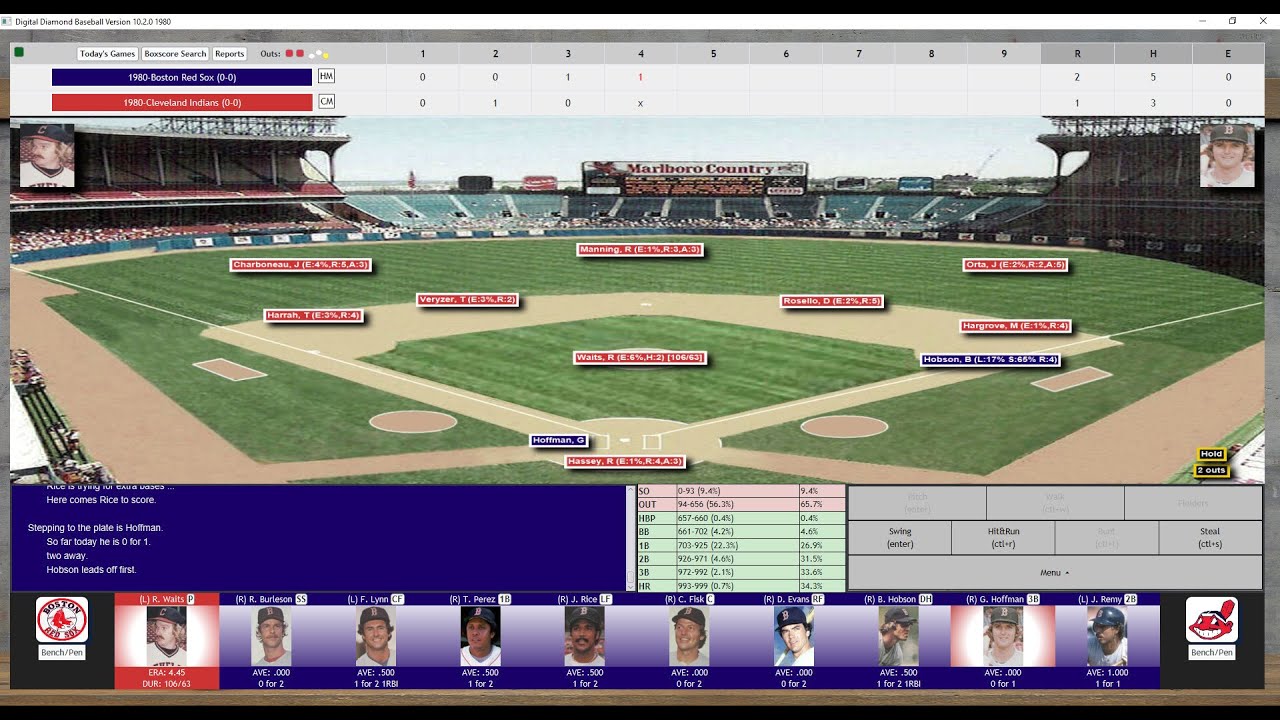Click the E errors column header
Screen dimensions: 1280x720
(1228, 54)
